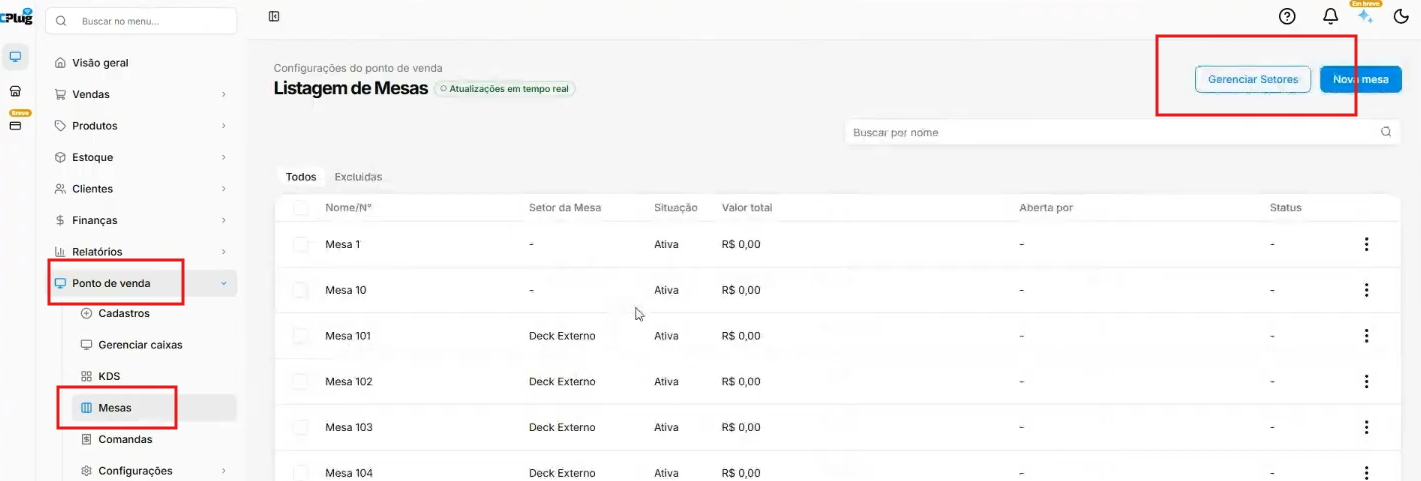
Task: Collapse the Ponto de venda chevron
Action: pyautogui.click(x=223, y=283)
